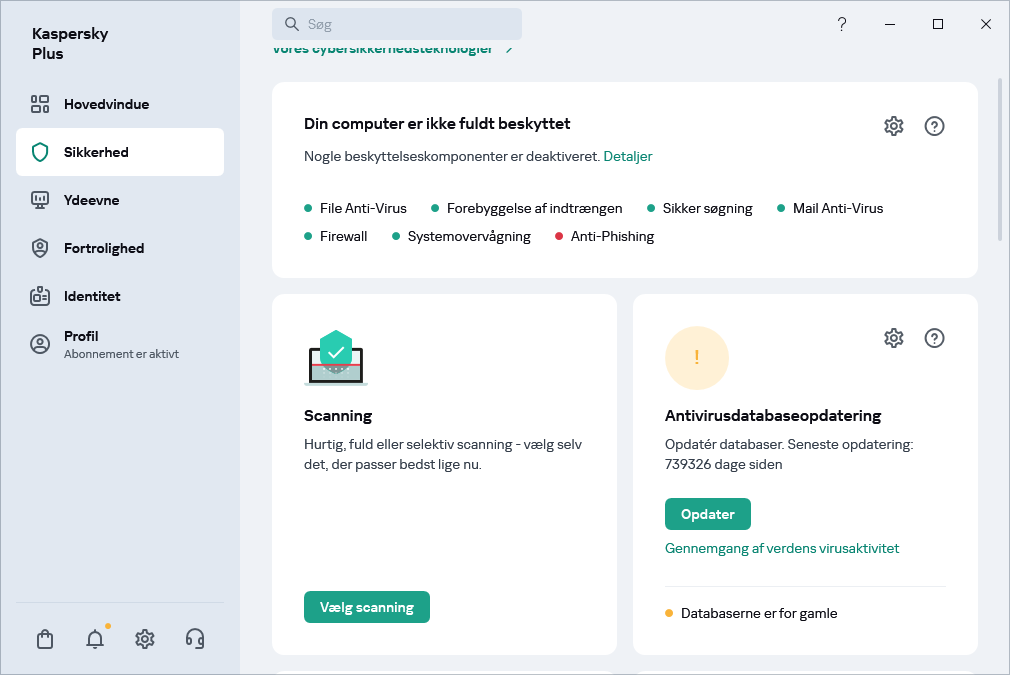Click the Søg search field

[x=396, y=23]
